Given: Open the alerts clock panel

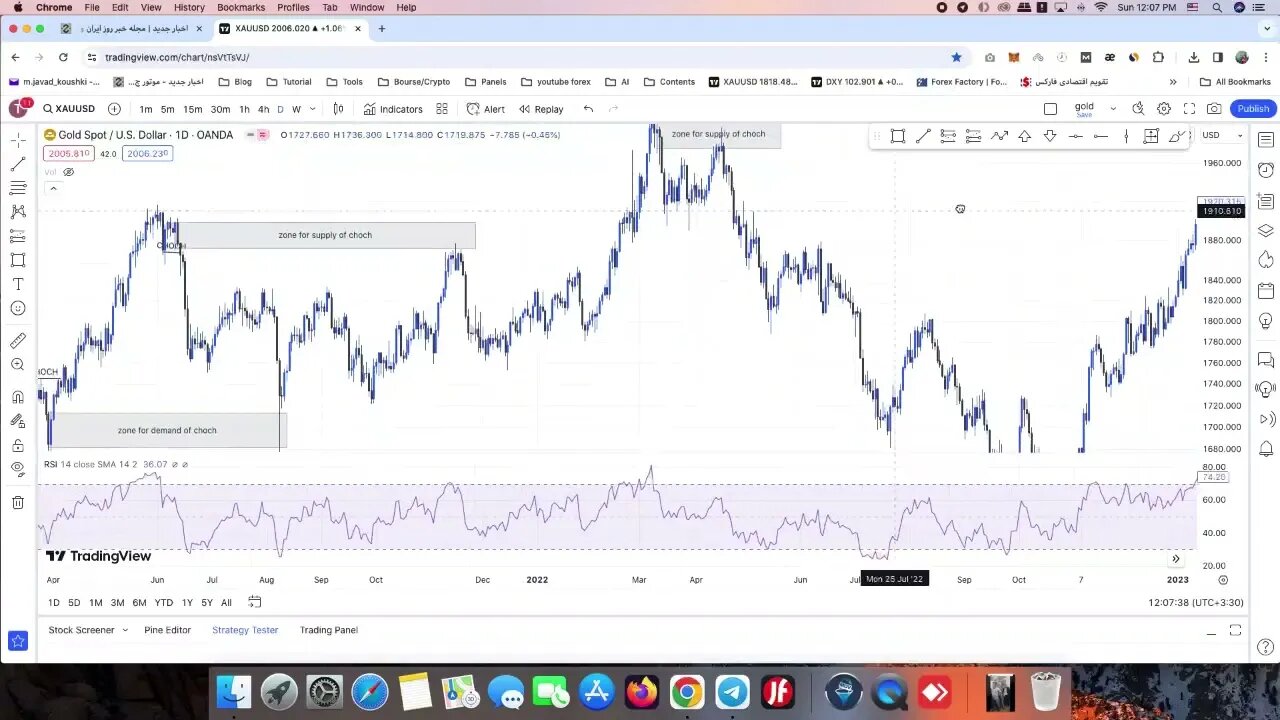Looking at the screenshot, I should point(1266,170).
